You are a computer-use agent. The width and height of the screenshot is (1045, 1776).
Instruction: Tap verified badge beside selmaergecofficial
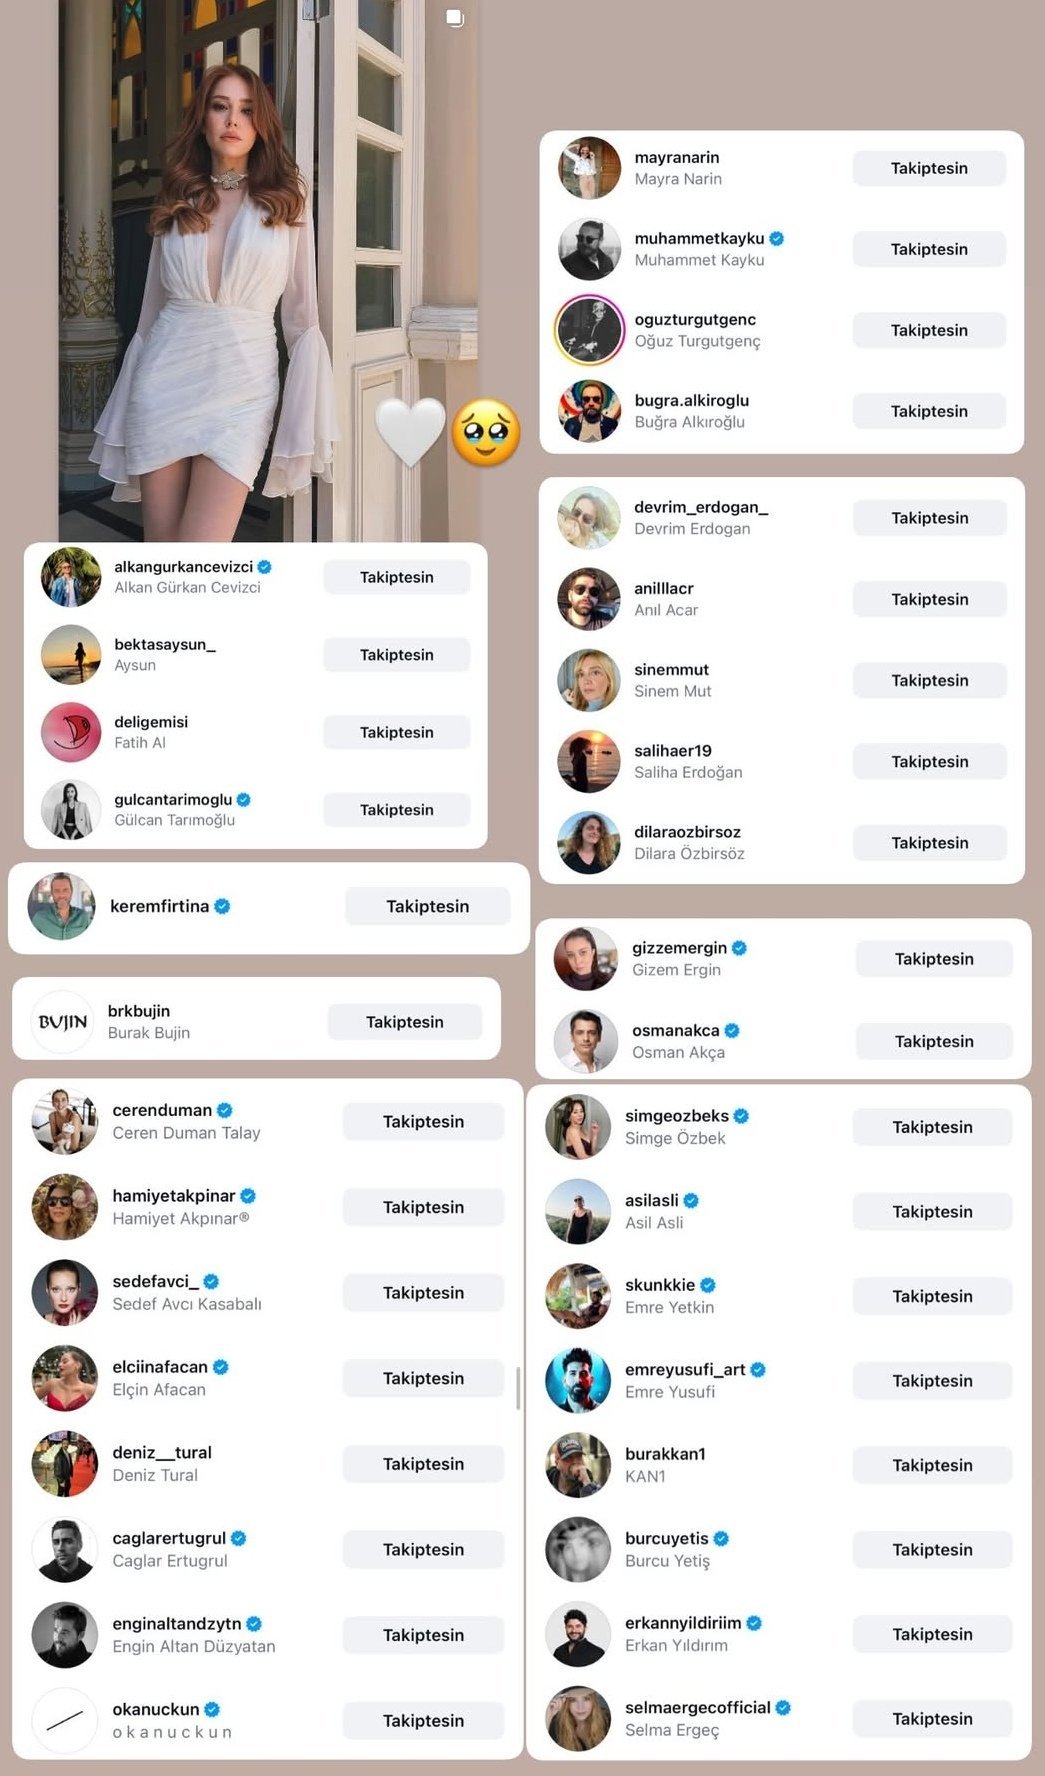[x=783, y=1707]
